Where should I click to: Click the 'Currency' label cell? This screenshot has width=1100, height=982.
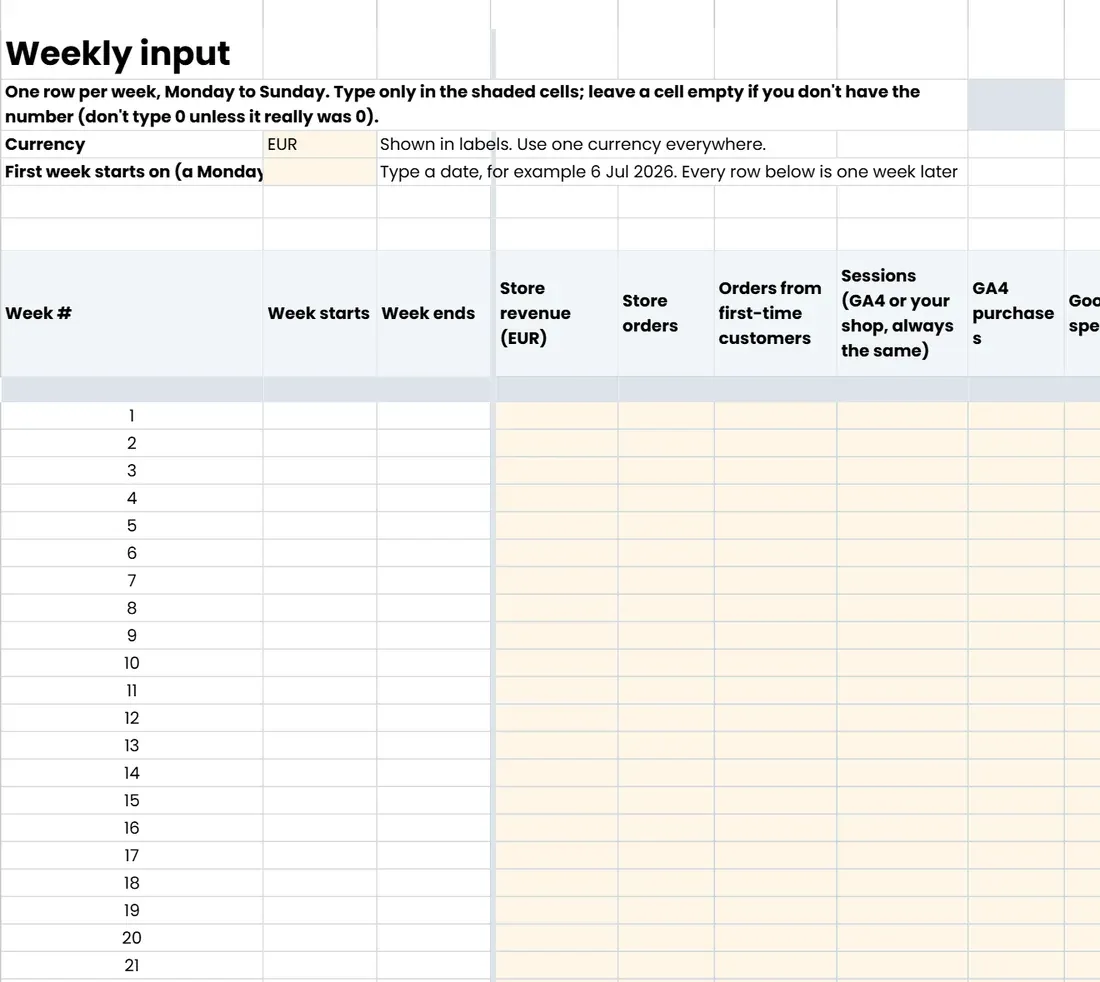coord(132,144)
